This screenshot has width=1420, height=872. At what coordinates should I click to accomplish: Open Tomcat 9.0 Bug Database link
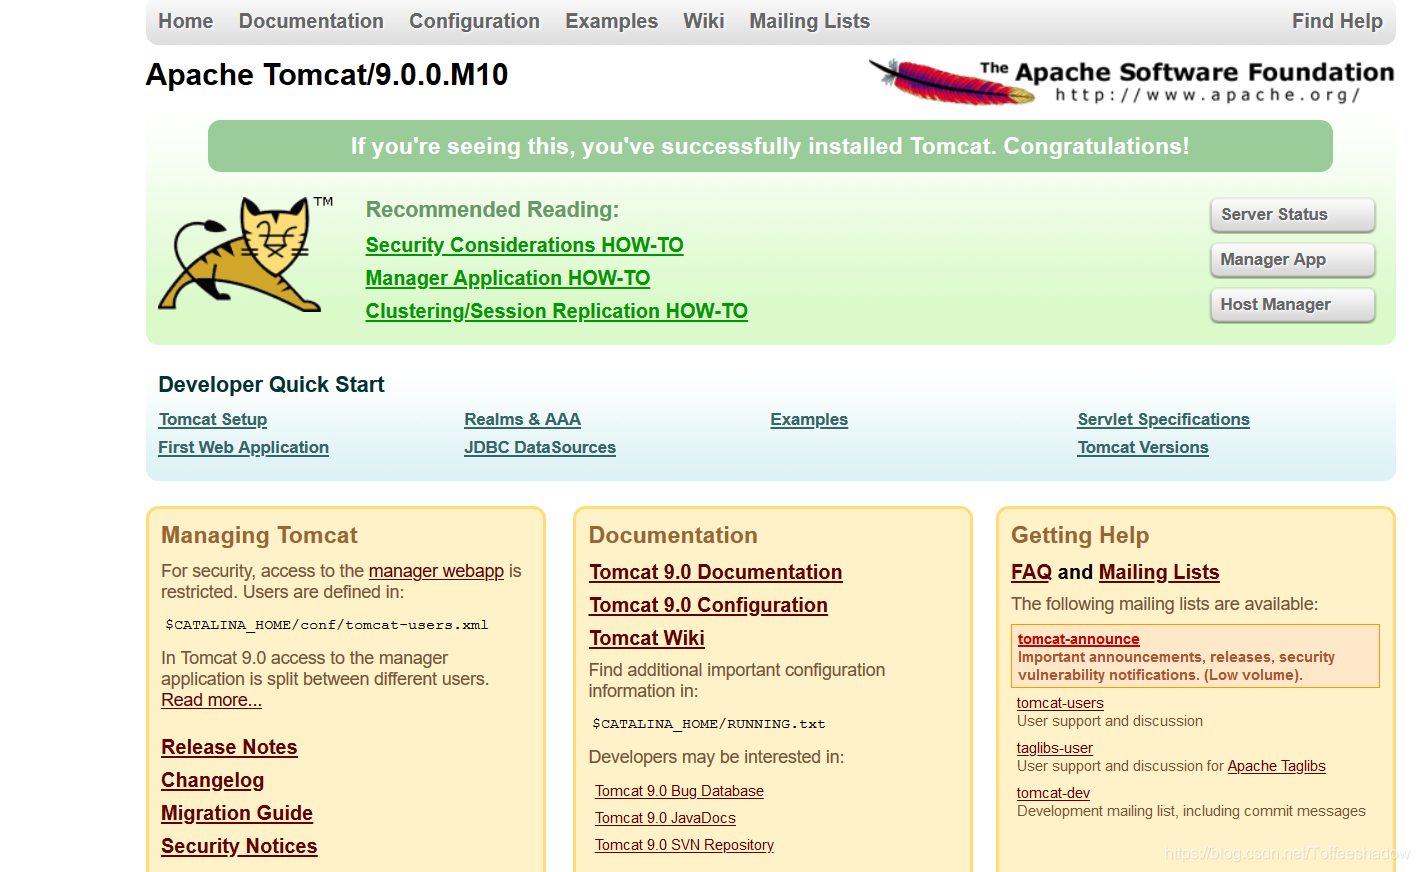(679, 791)
